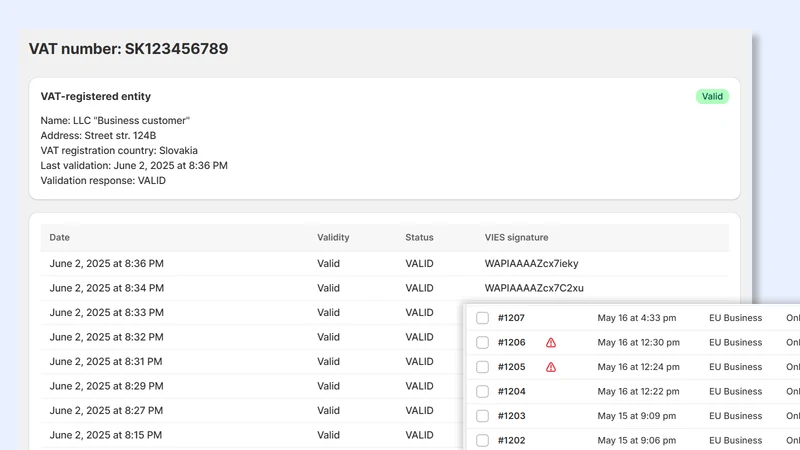Viewport: 800px width, 450px height.
Task: Tick the checkbox for order #1207
Action: 482,318
